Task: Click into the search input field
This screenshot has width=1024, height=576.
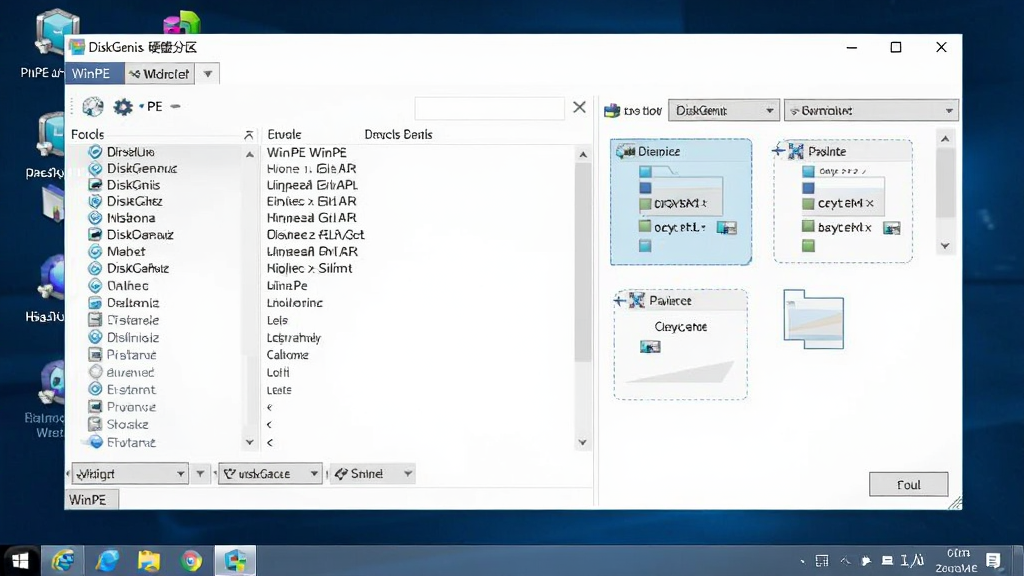Action: tap(489, 108)
